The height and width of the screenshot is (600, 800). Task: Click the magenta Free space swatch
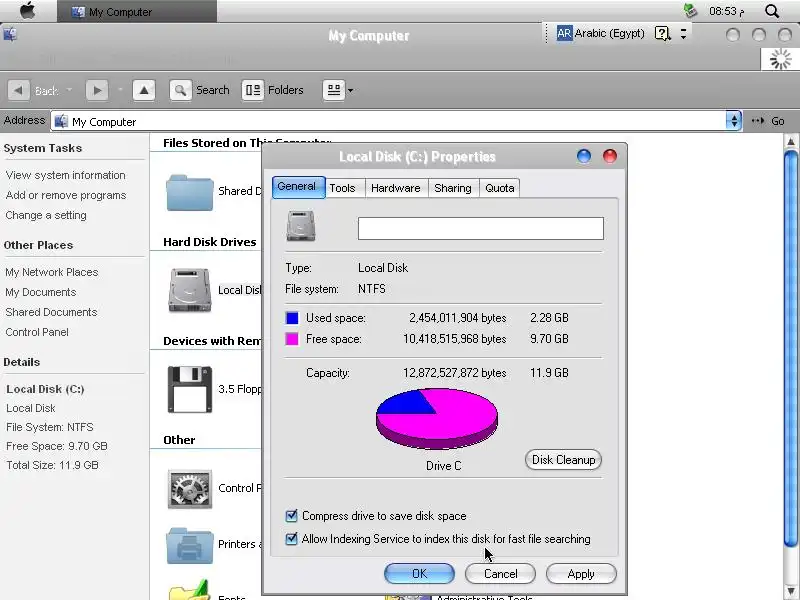click(292, 339)
